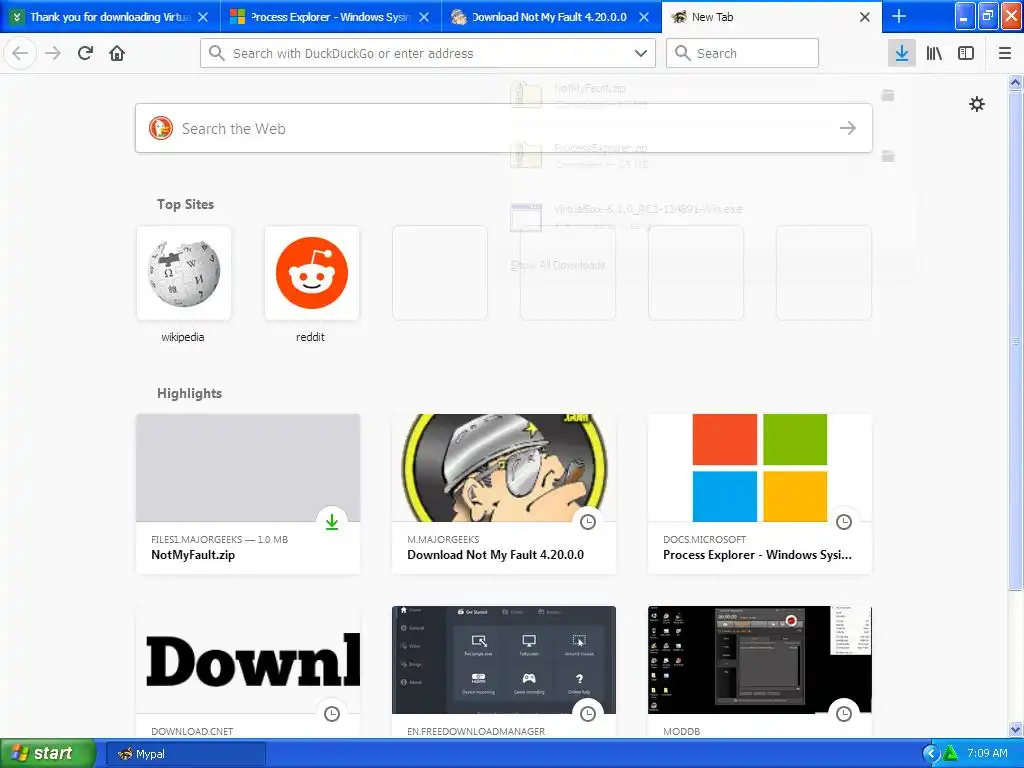Click history clock on DOWNLOAD.CNET card
Viewport: 1024px width, 768px height.
click(x=332, y=714)
